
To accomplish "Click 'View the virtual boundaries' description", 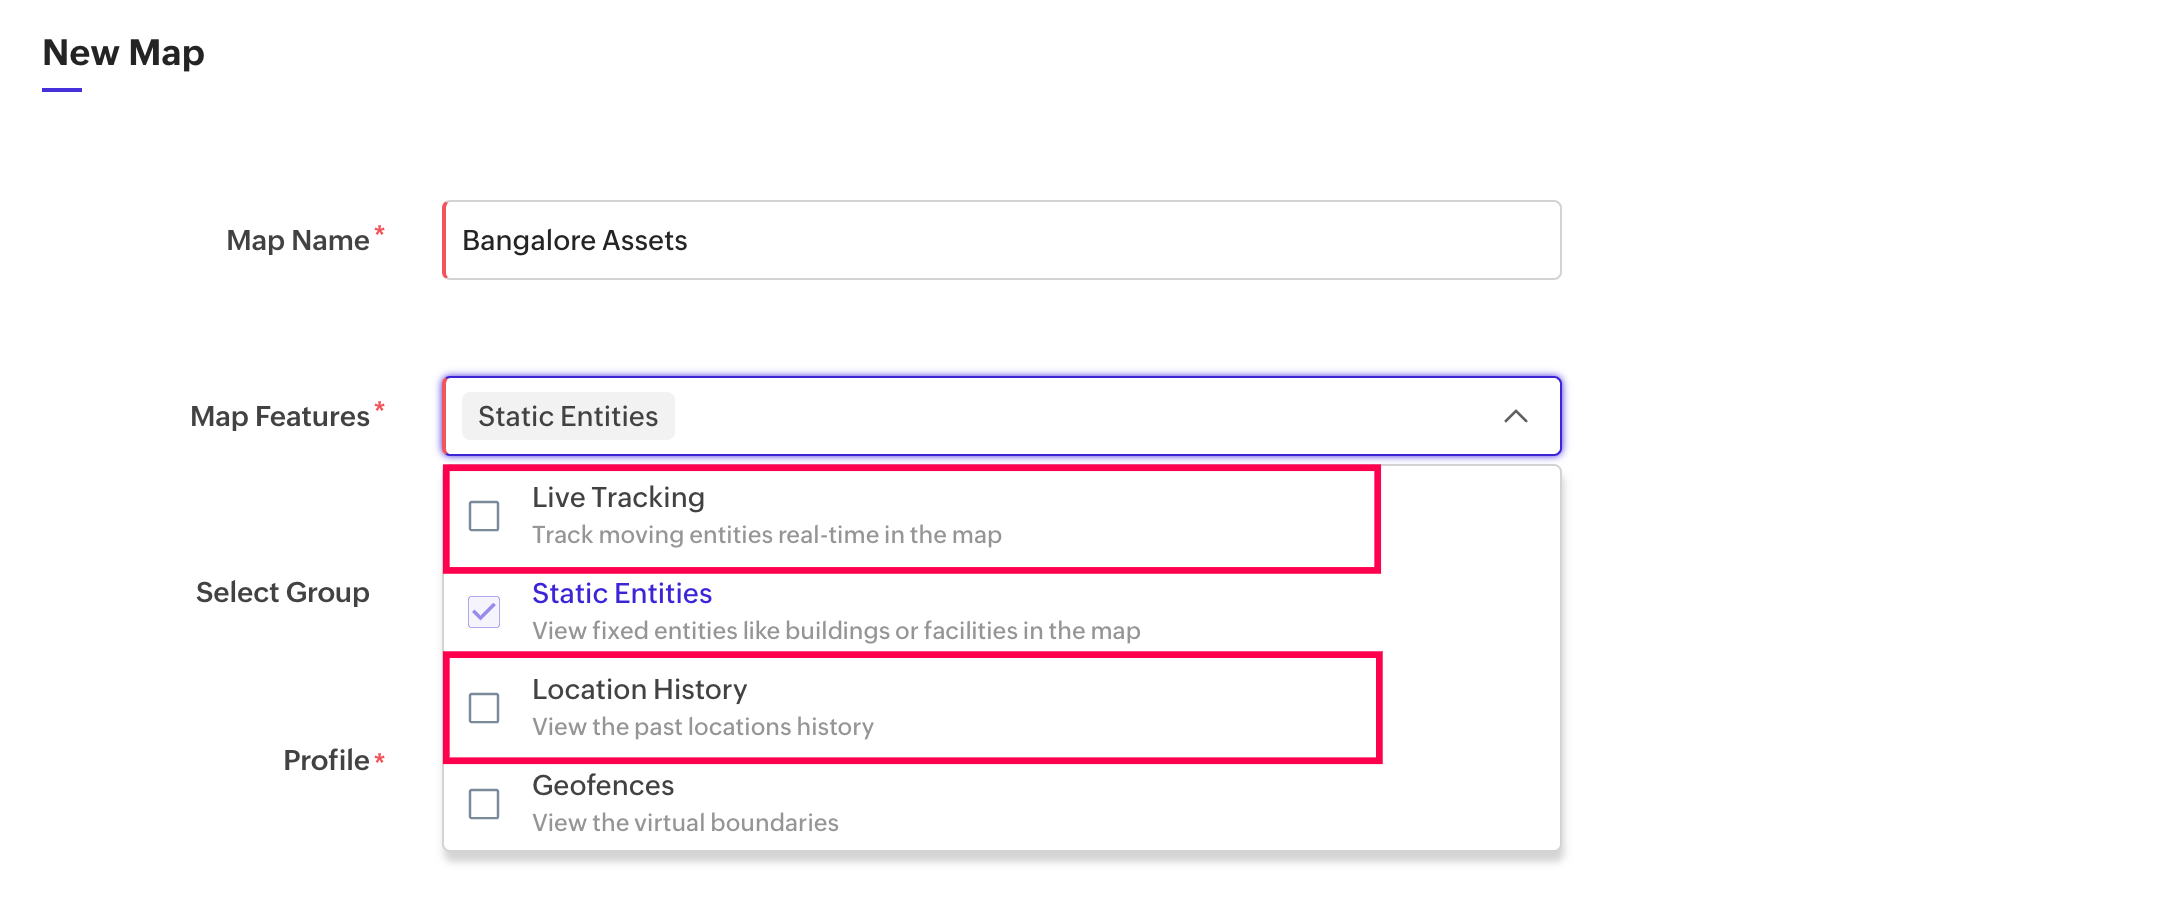I will tap(685, 823).
